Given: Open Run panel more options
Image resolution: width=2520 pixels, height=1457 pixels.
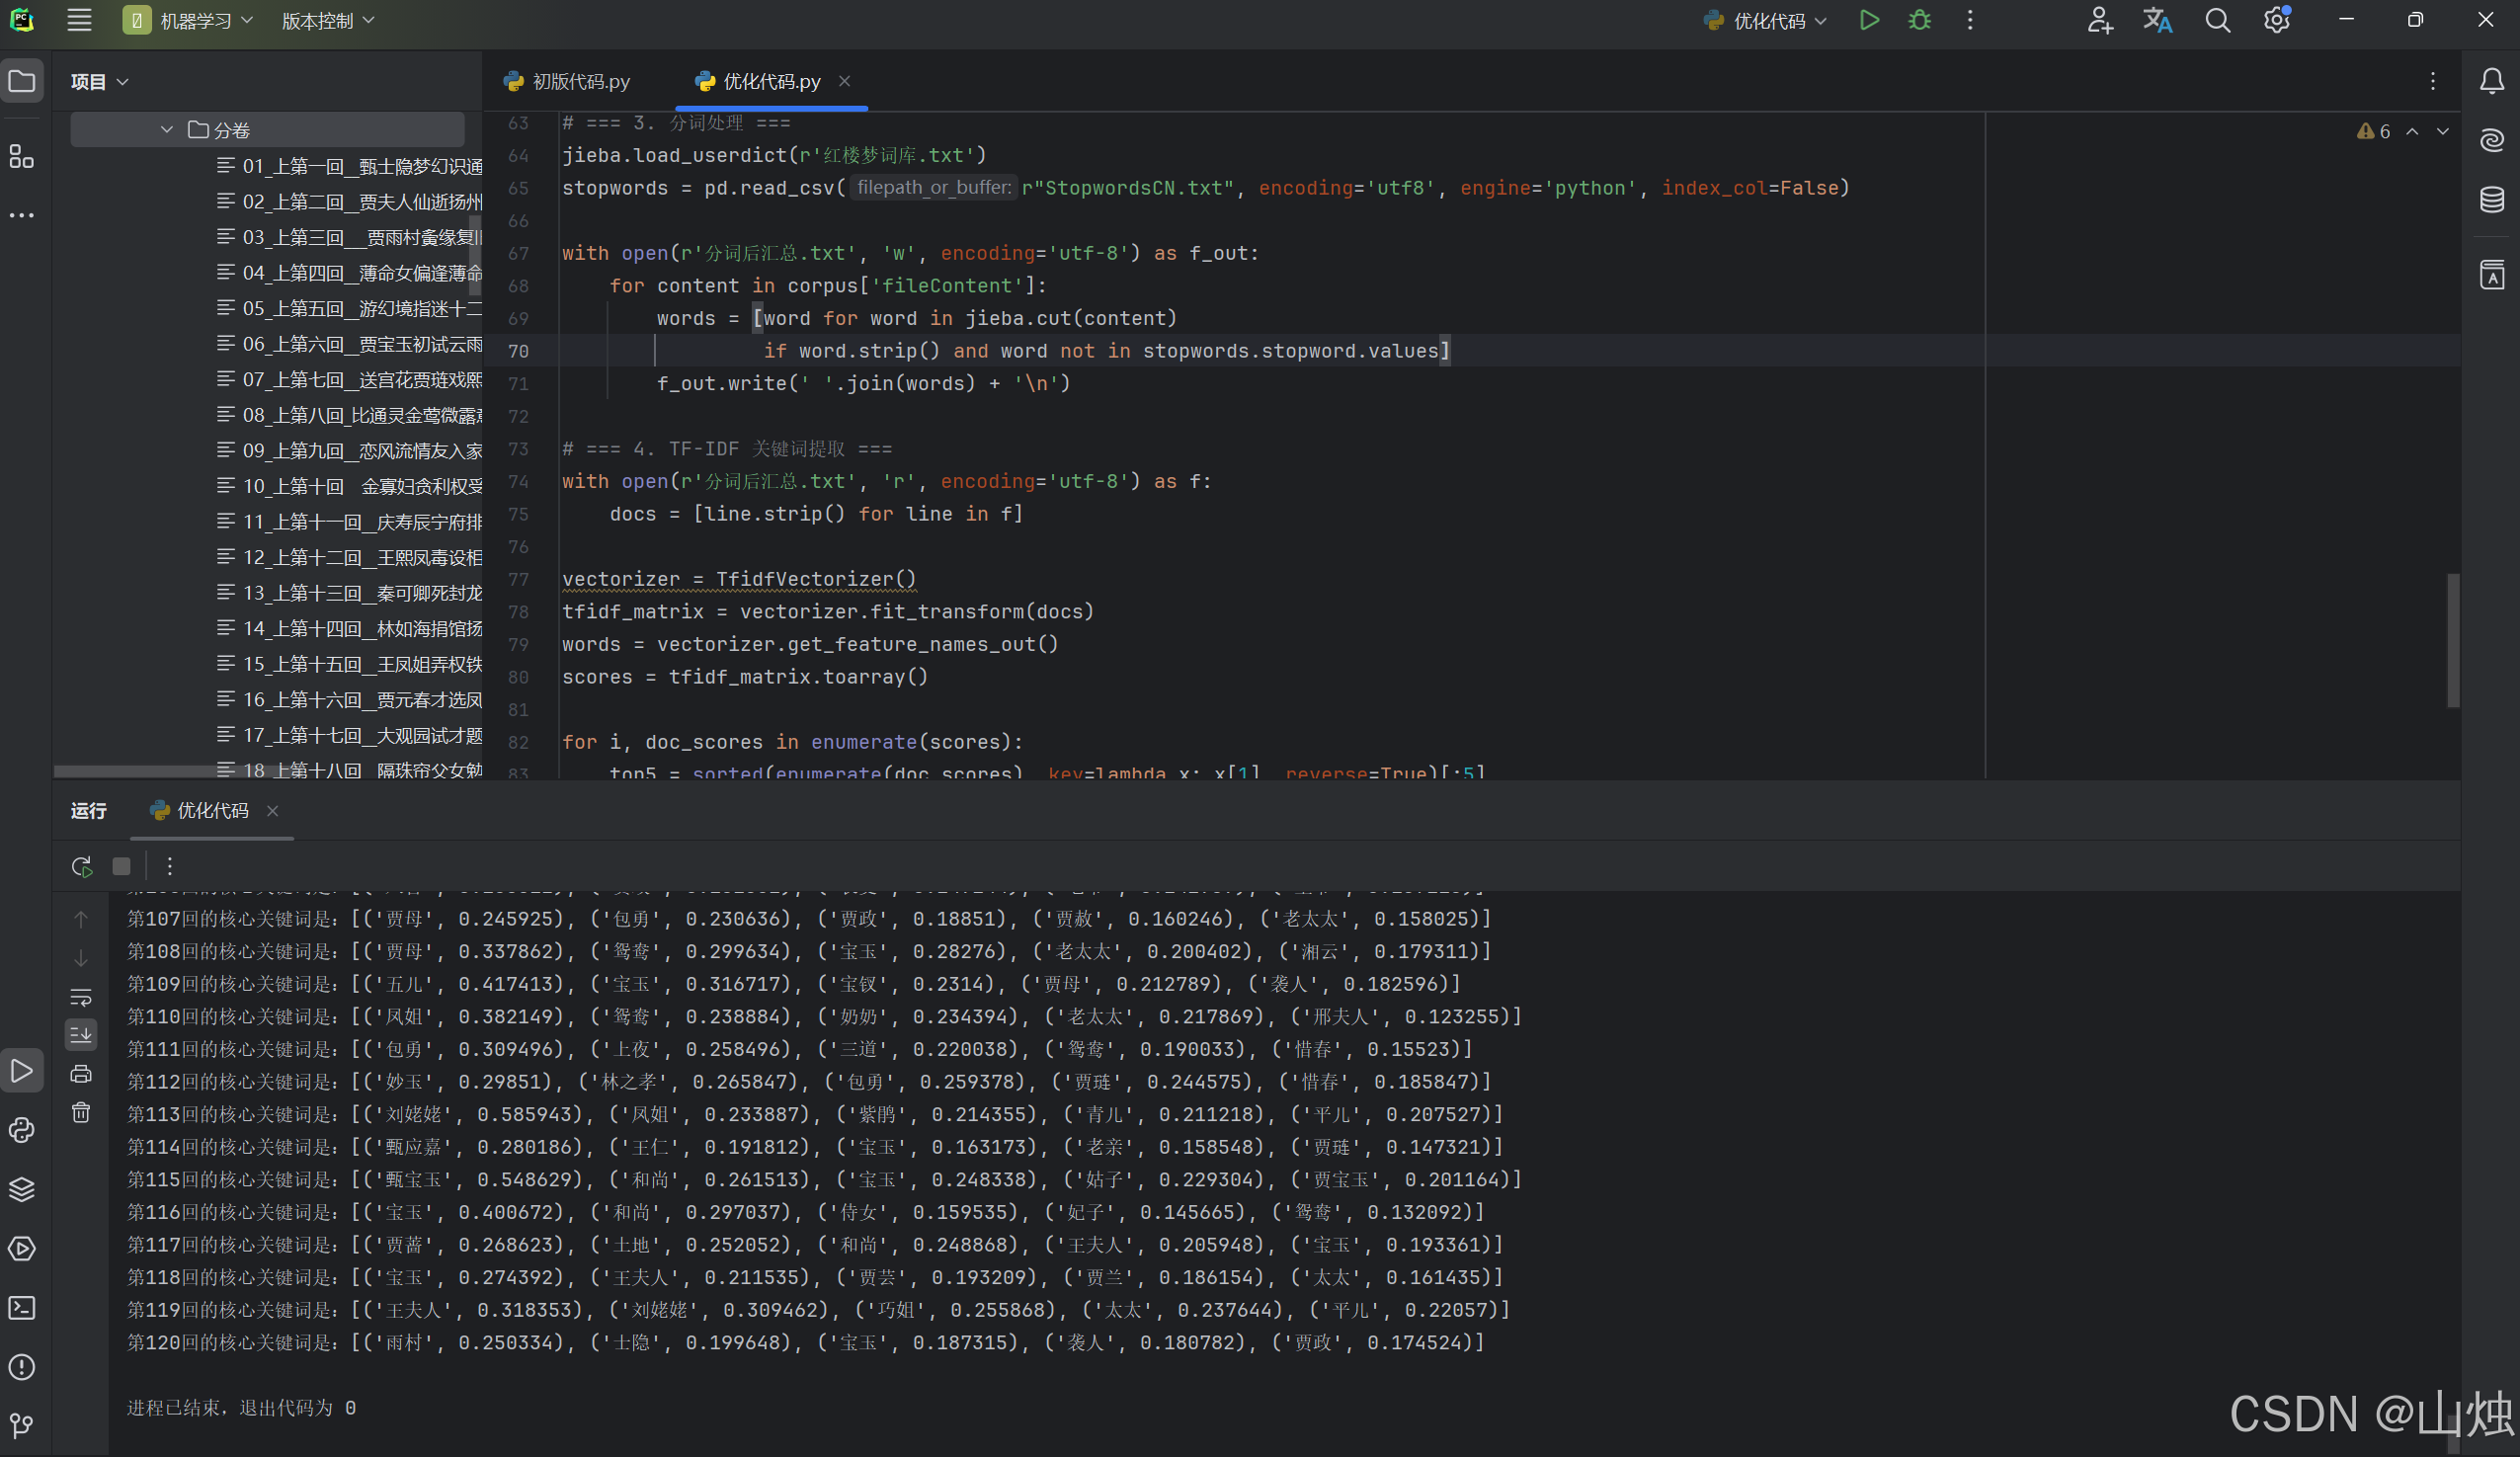Looking at the screenshot, I should [169, 866].
